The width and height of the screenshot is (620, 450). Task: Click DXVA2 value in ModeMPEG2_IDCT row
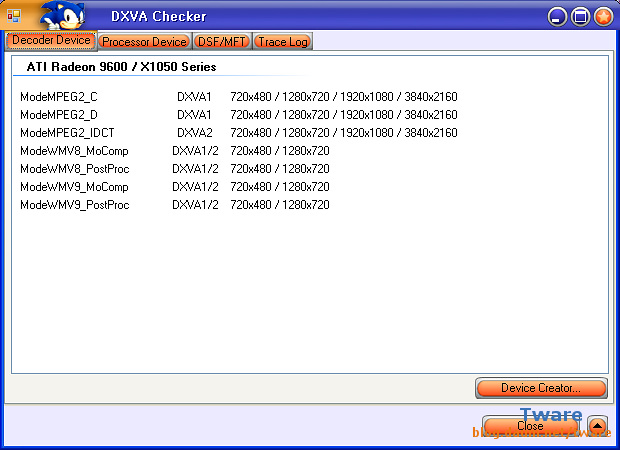[195, 133]
